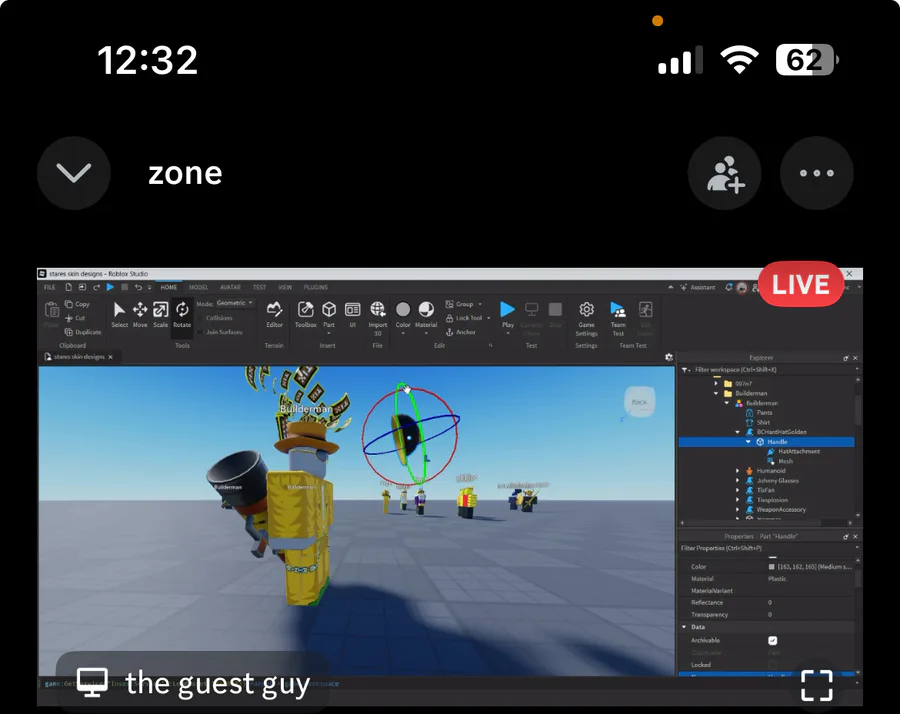Invite people with add-users button

pyautogui.click(x=725, y=173)
